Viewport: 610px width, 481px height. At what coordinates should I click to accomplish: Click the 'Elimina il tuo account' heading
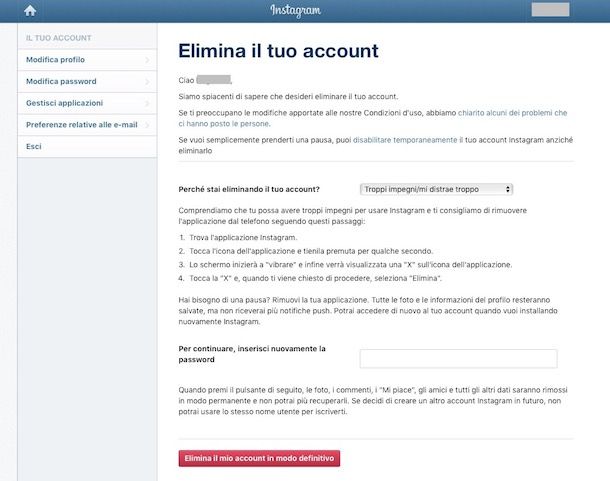[277, 50]
